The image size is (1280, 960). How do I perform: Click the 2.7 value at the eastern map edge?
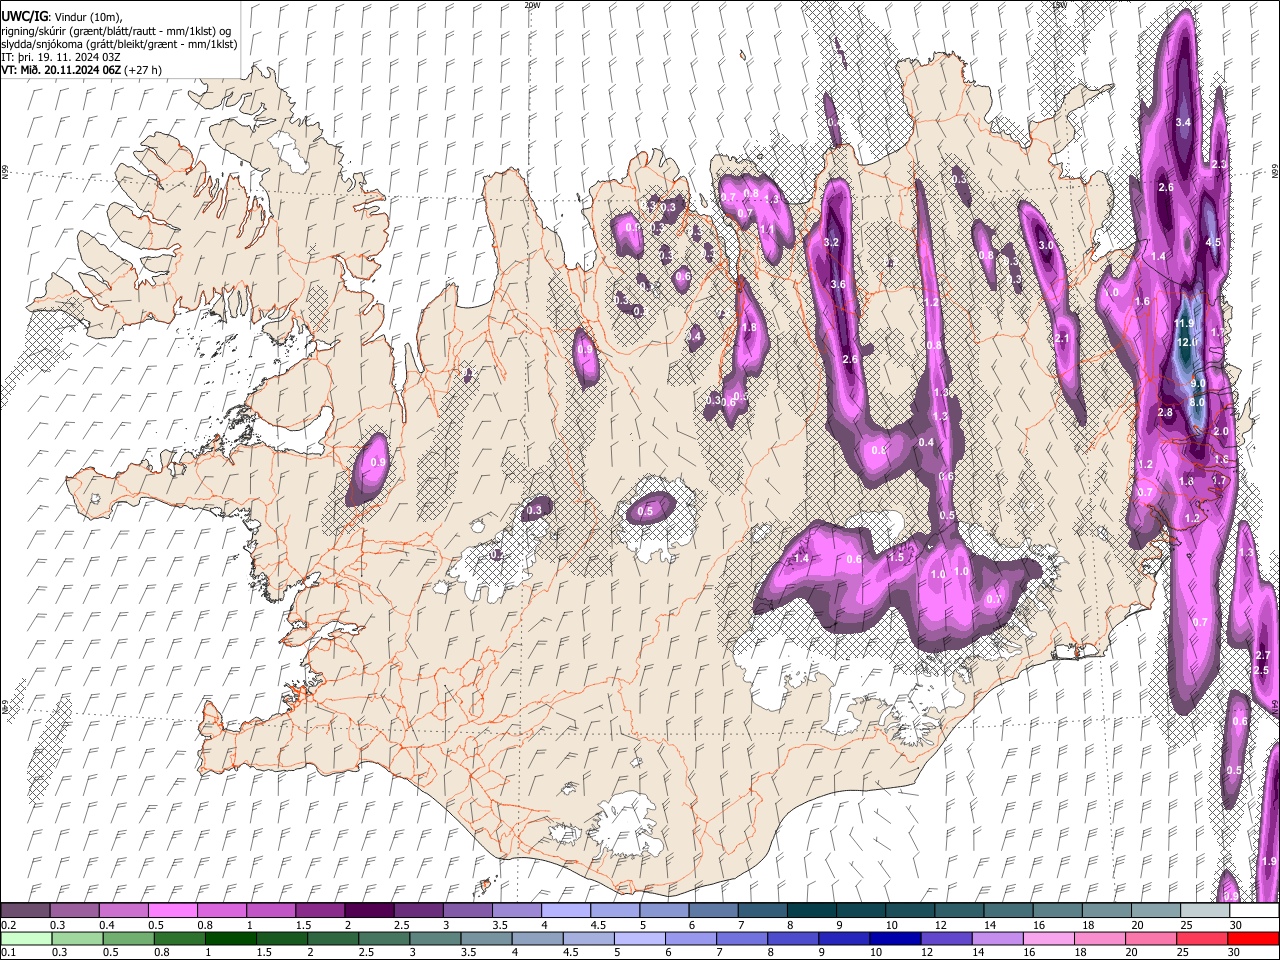(1262, 655)
